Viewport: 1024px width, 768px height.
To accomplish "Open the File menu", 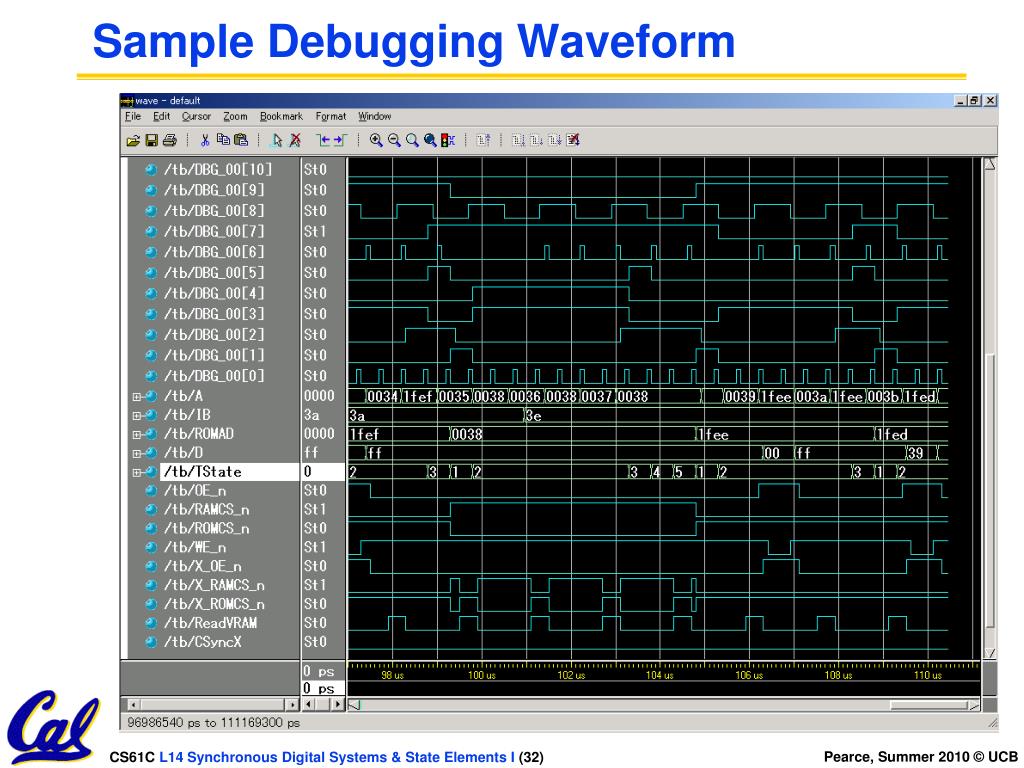I will (x=133, y=116).
